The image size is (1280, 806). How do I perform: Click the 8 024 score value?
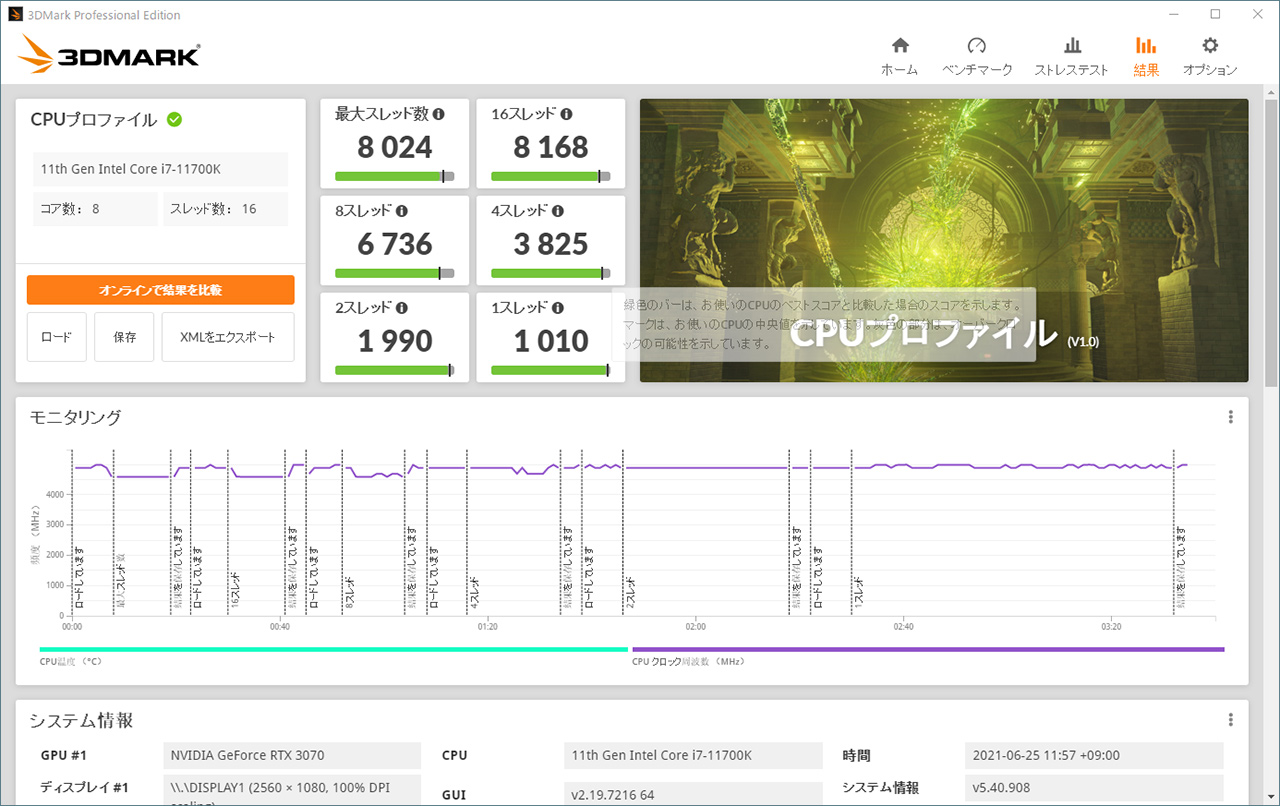395,148
